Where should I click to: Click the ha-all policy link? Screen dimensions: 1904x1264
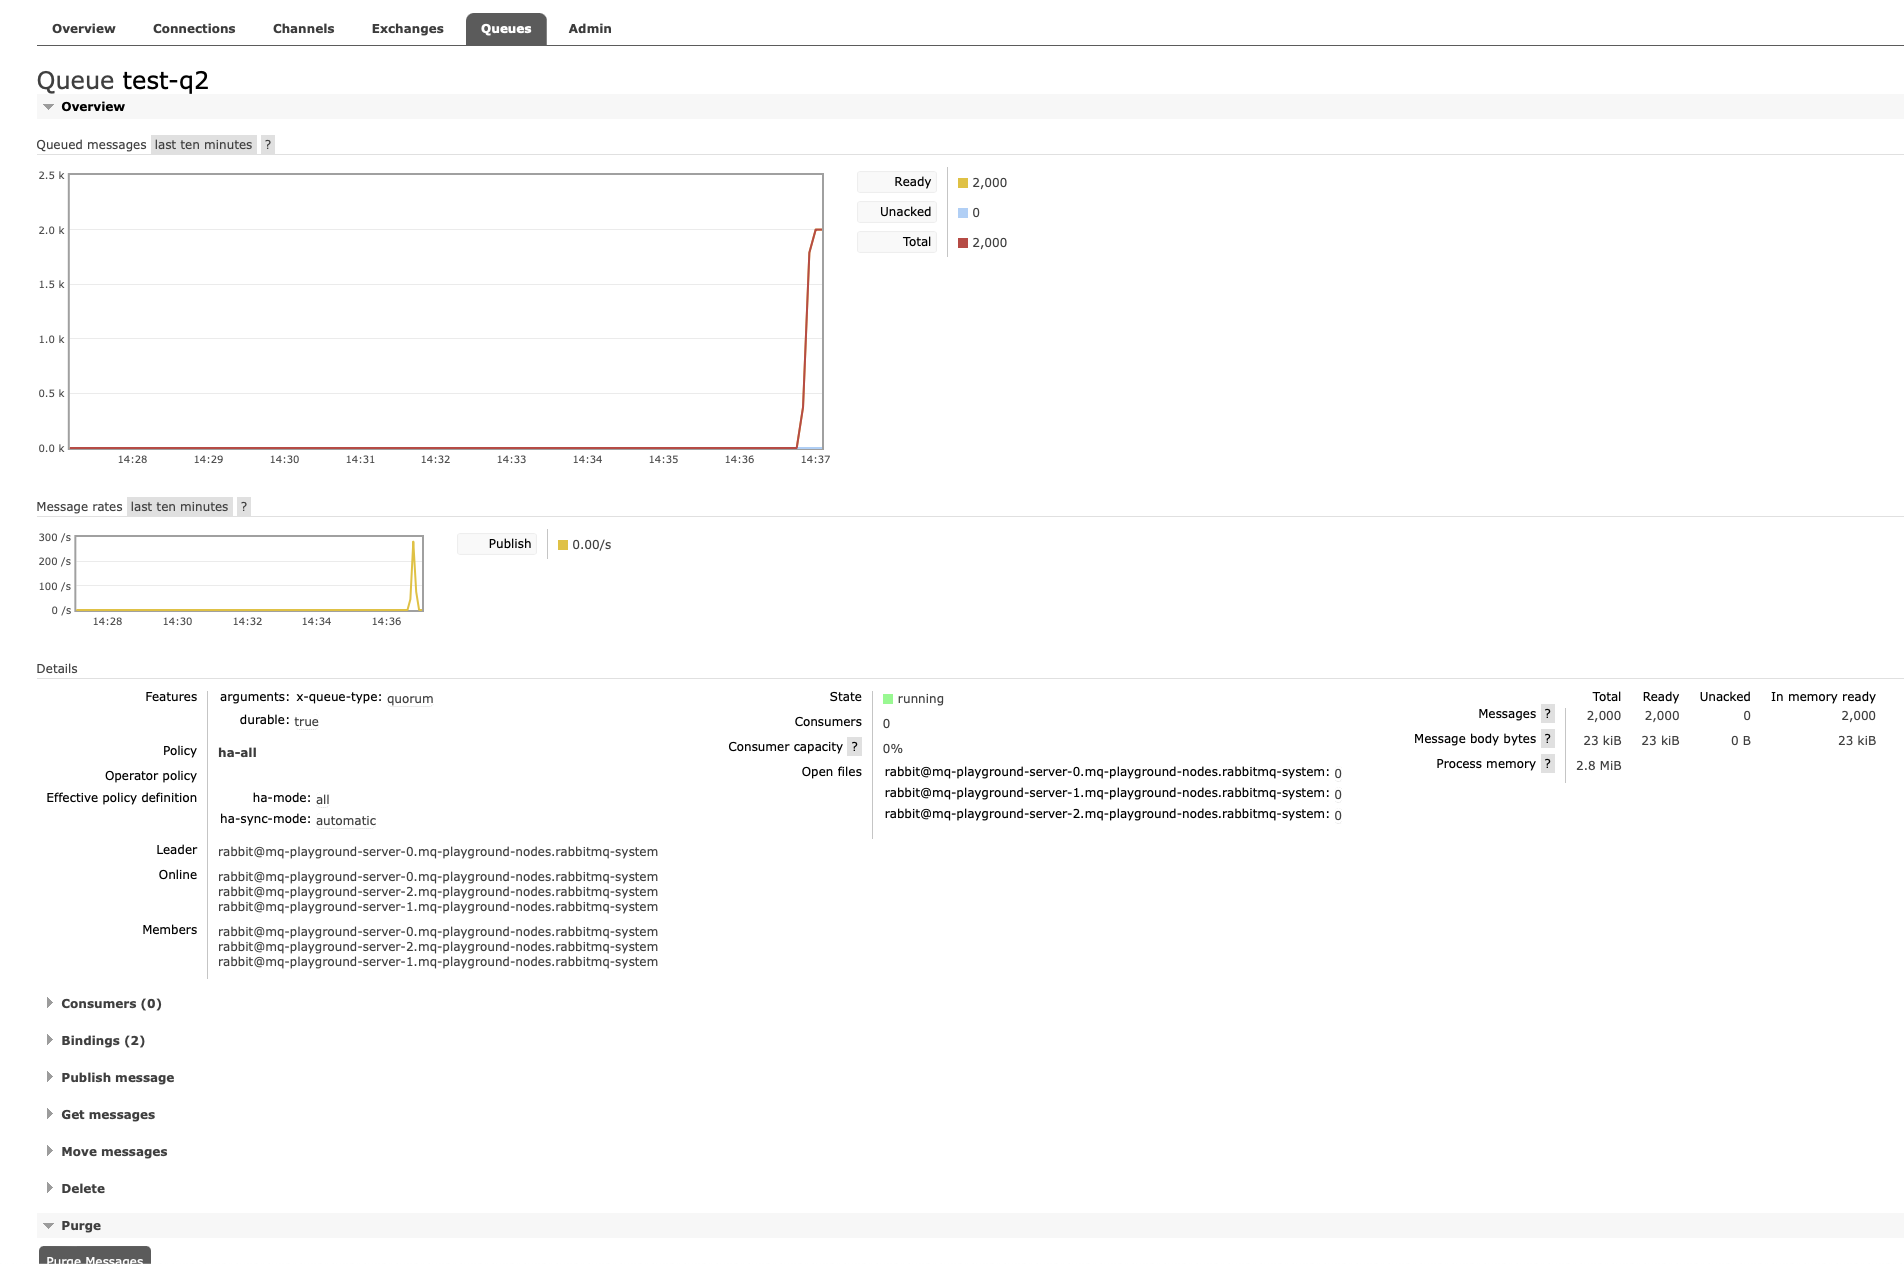[x=237, y=753]
